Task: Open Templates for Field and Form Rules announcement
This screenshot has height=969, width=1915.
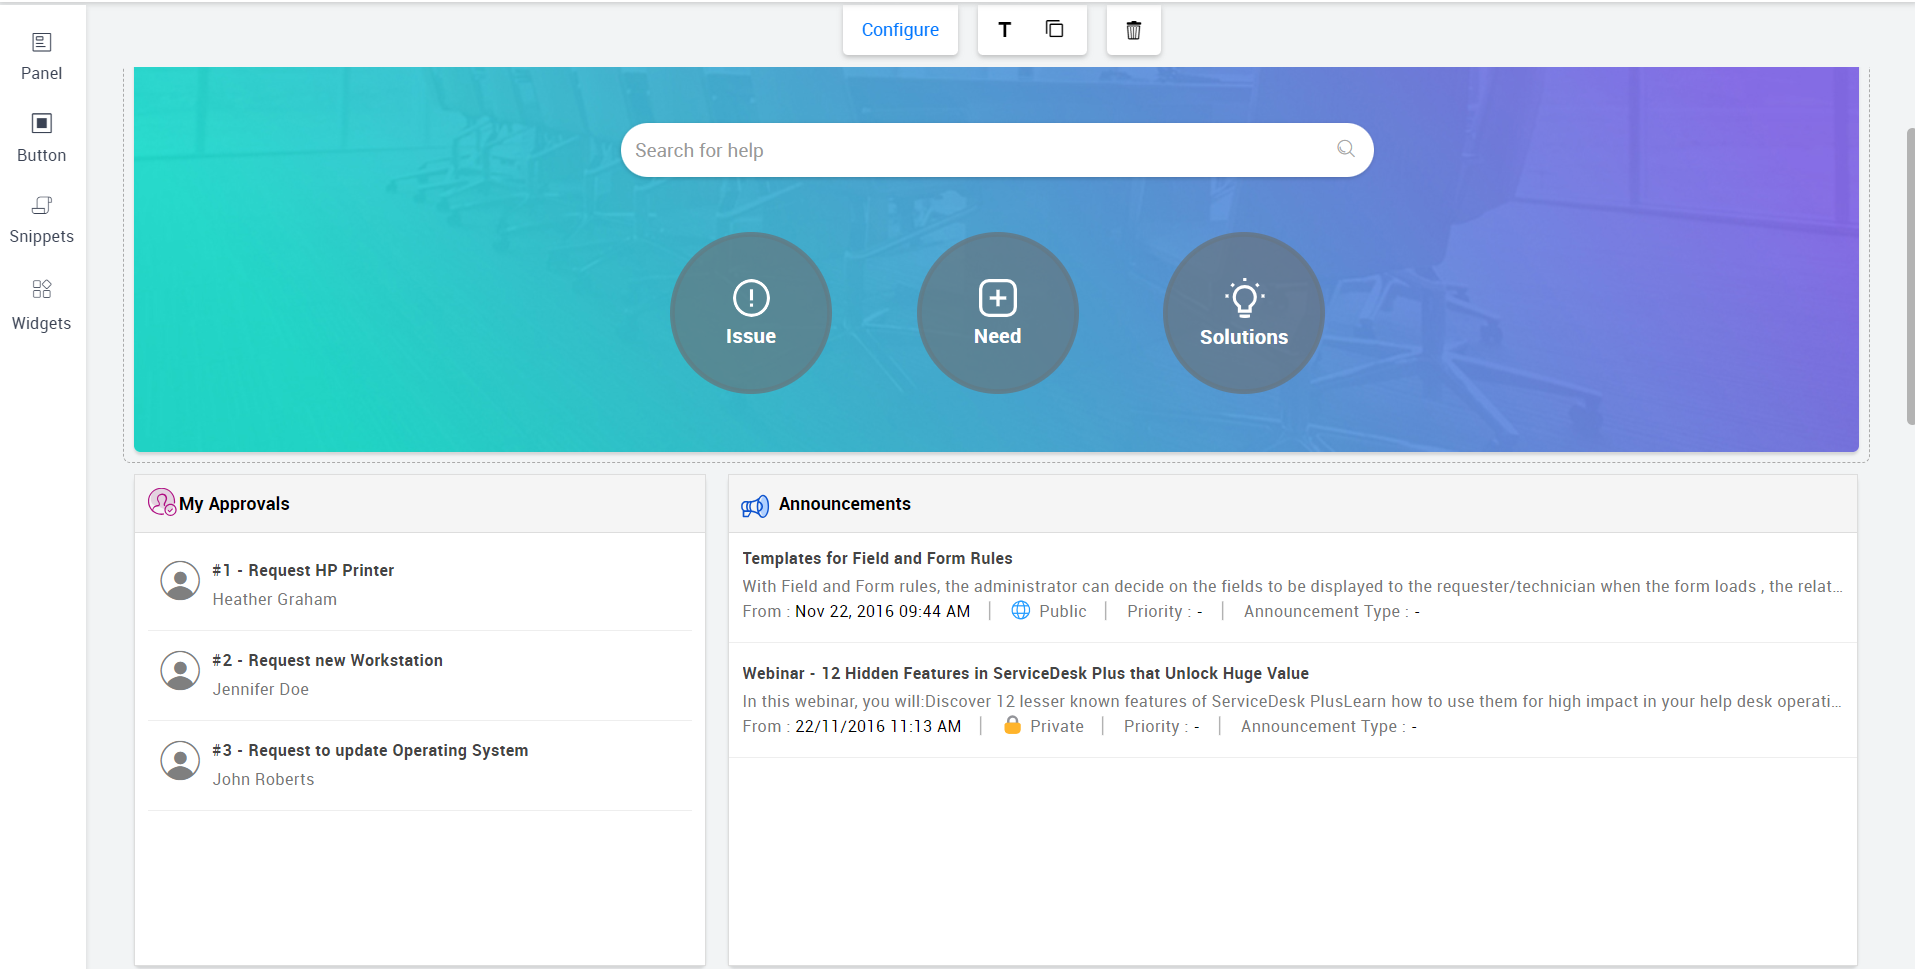Action: click(877, 558)
